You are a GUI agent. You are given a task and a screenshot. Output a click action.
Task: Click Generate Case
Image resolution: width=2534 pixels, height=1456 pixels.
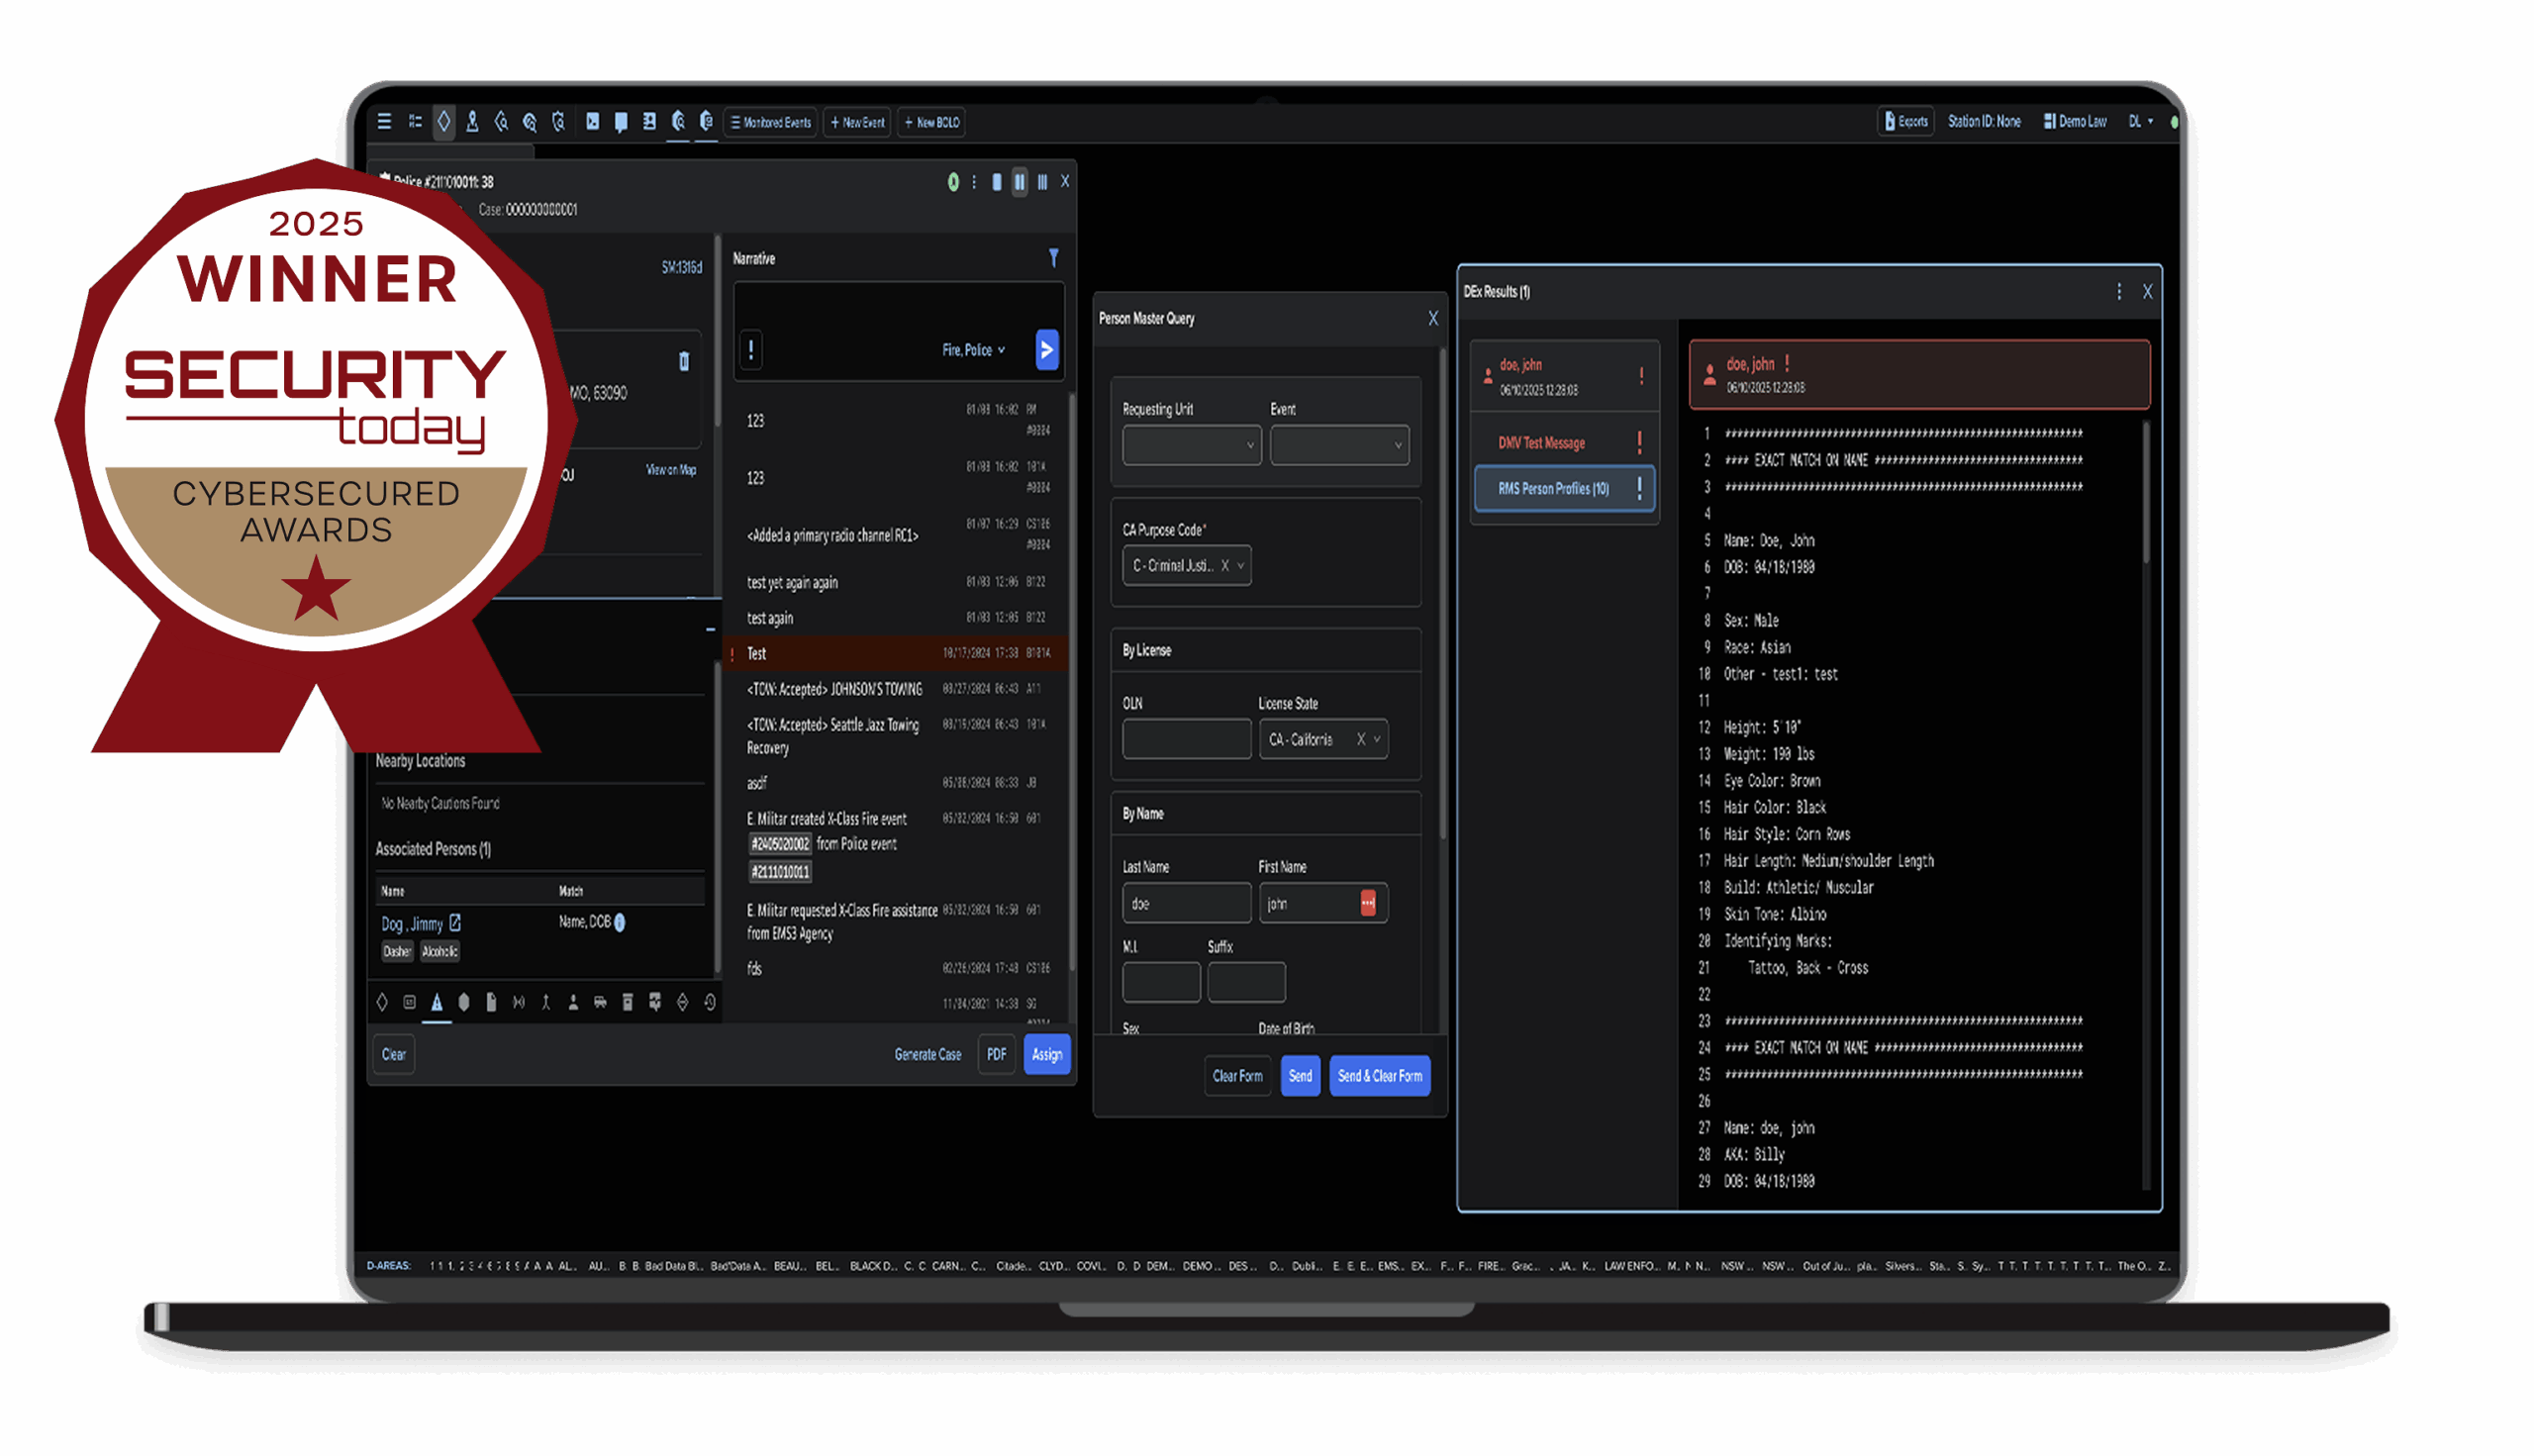tap(927, 1055)
